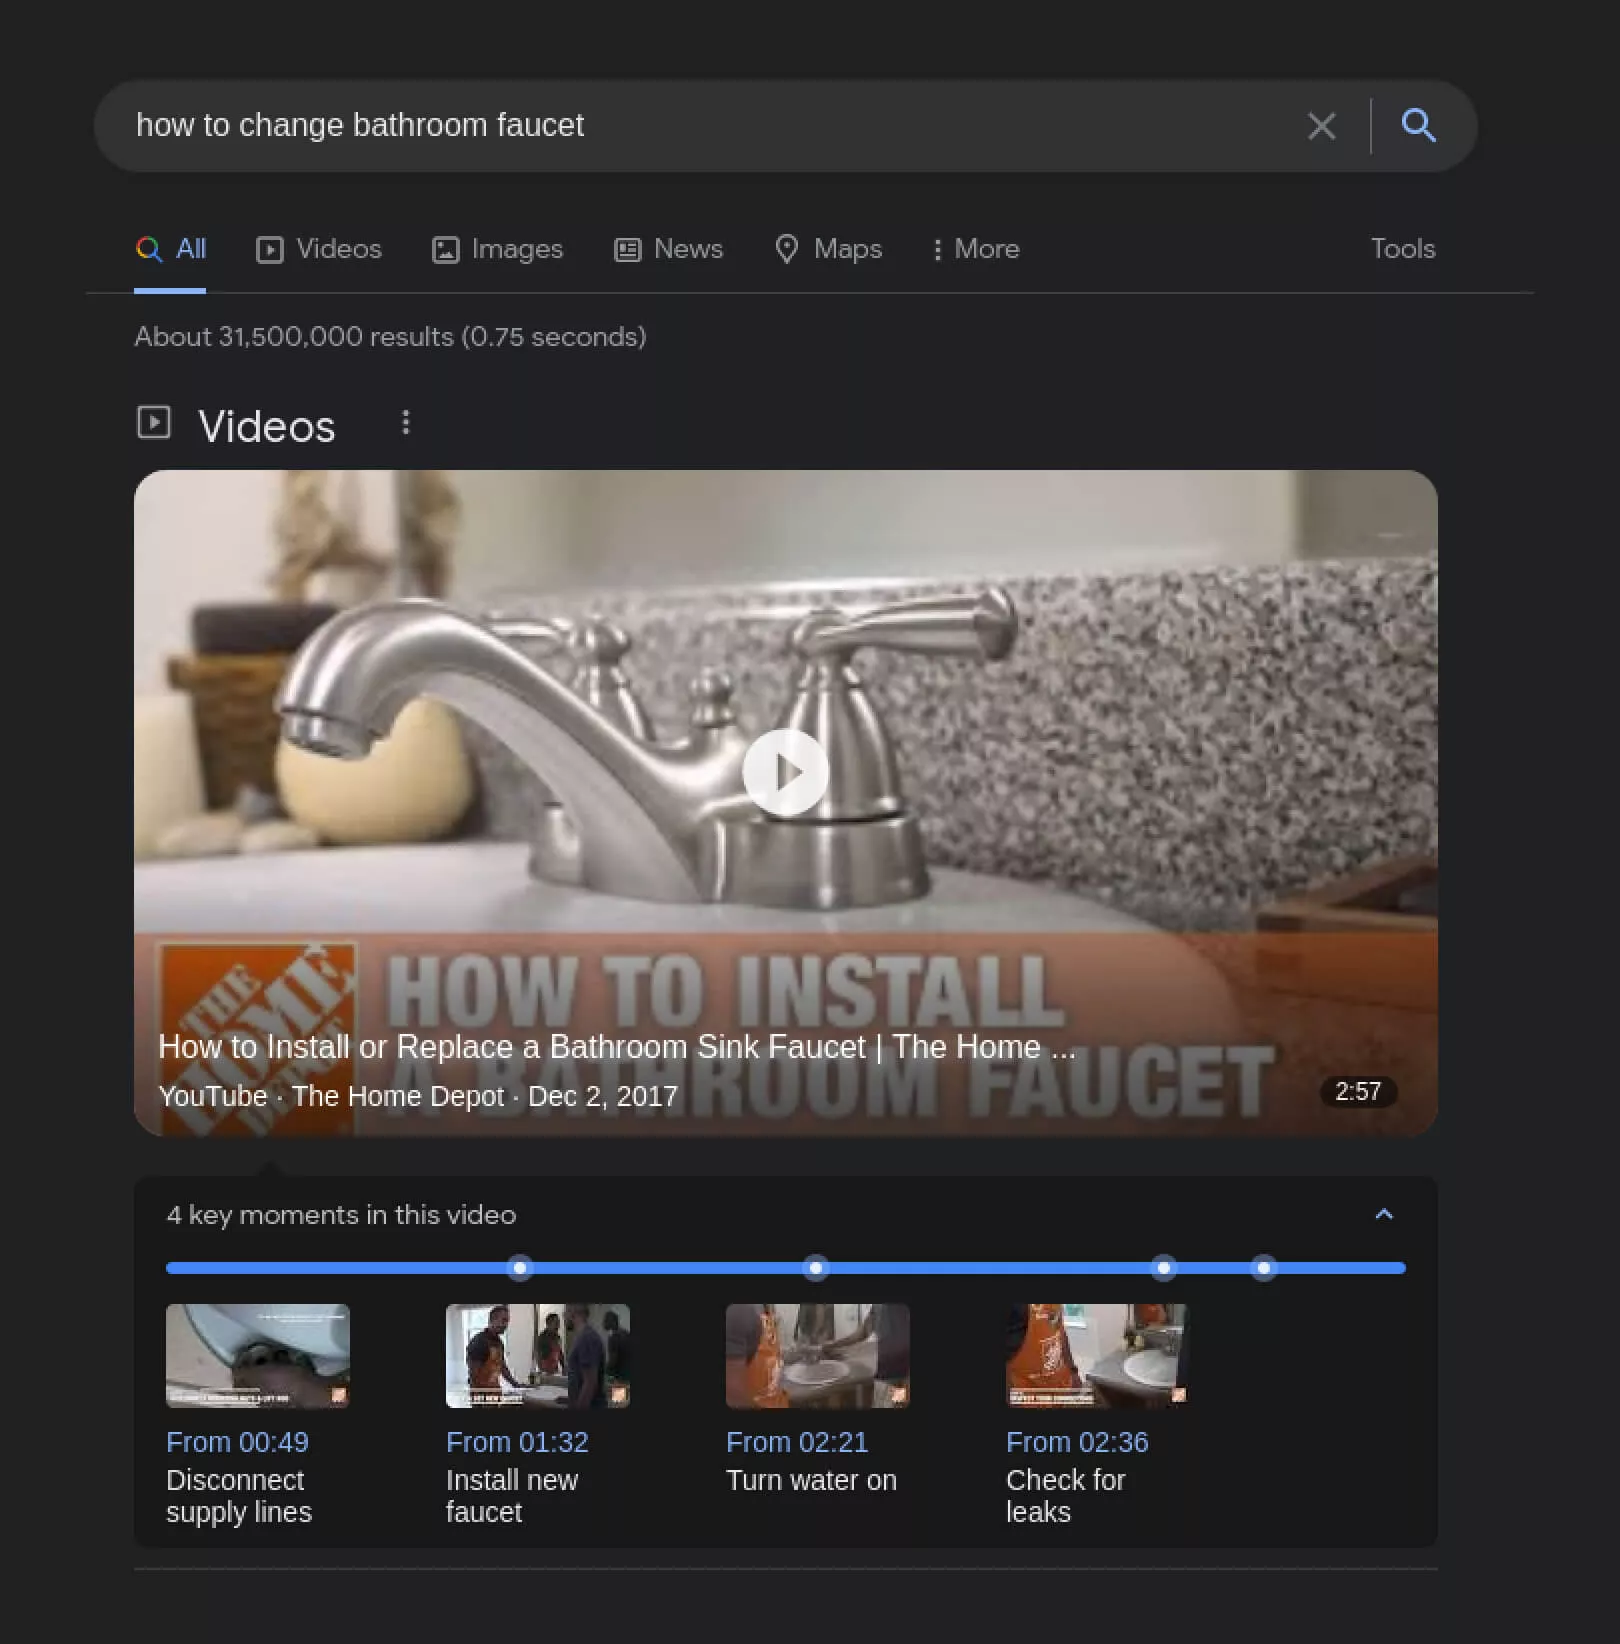Click the 'From 00:49' timestamp link

(x=237, y=1442)
